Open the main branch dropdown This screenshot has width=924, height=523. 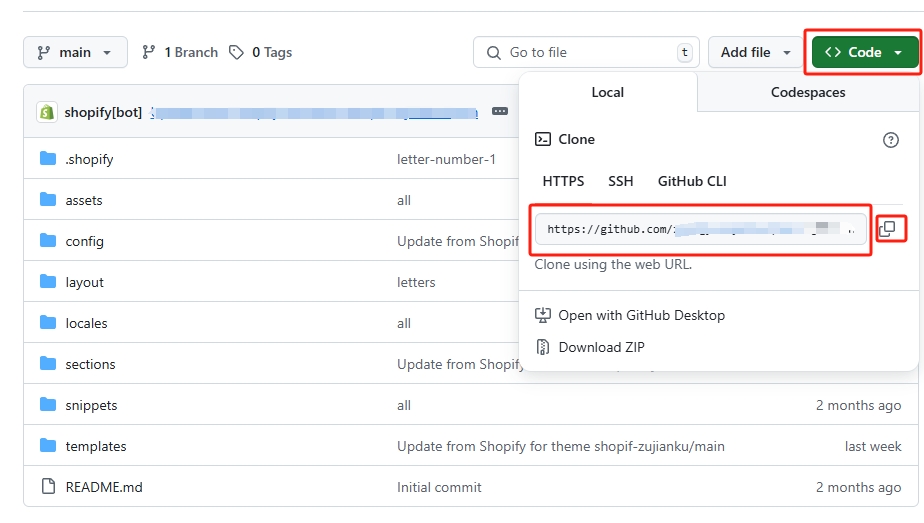tap(75, 52)
